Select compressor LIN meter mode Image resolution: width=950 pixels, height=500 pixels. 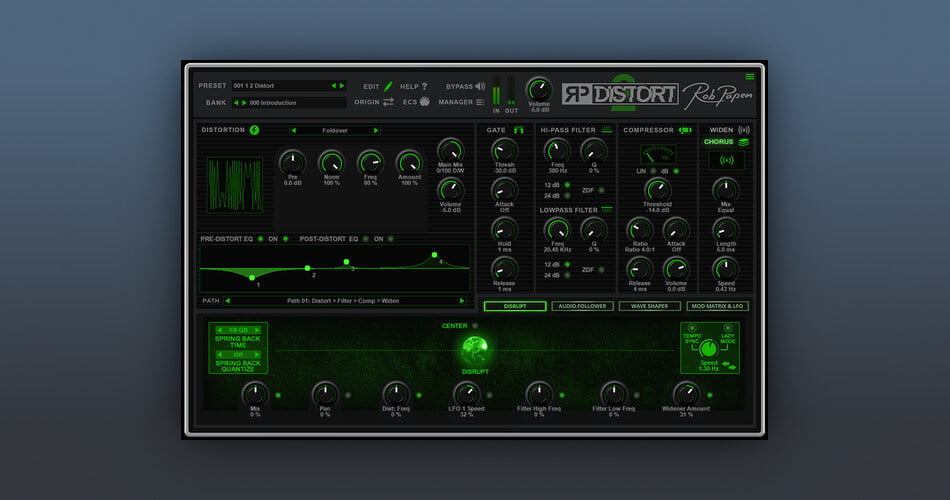[653, 172]
